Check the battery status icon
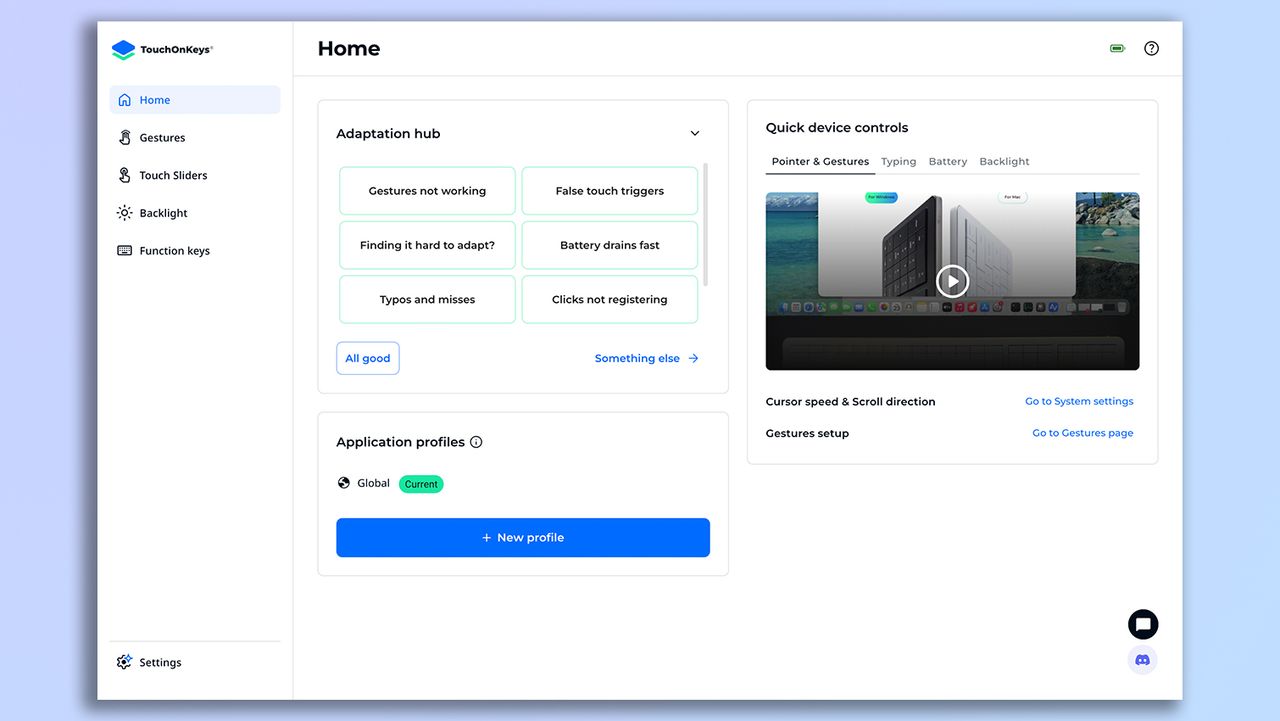The image size is (1280, 721). pos(1118,48)
